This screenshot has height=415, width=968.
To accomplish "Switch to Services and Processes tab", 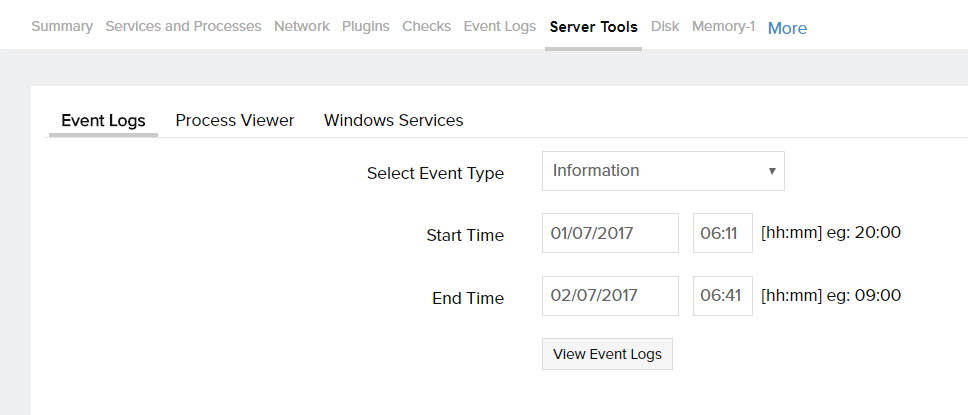I will [183, 27].
